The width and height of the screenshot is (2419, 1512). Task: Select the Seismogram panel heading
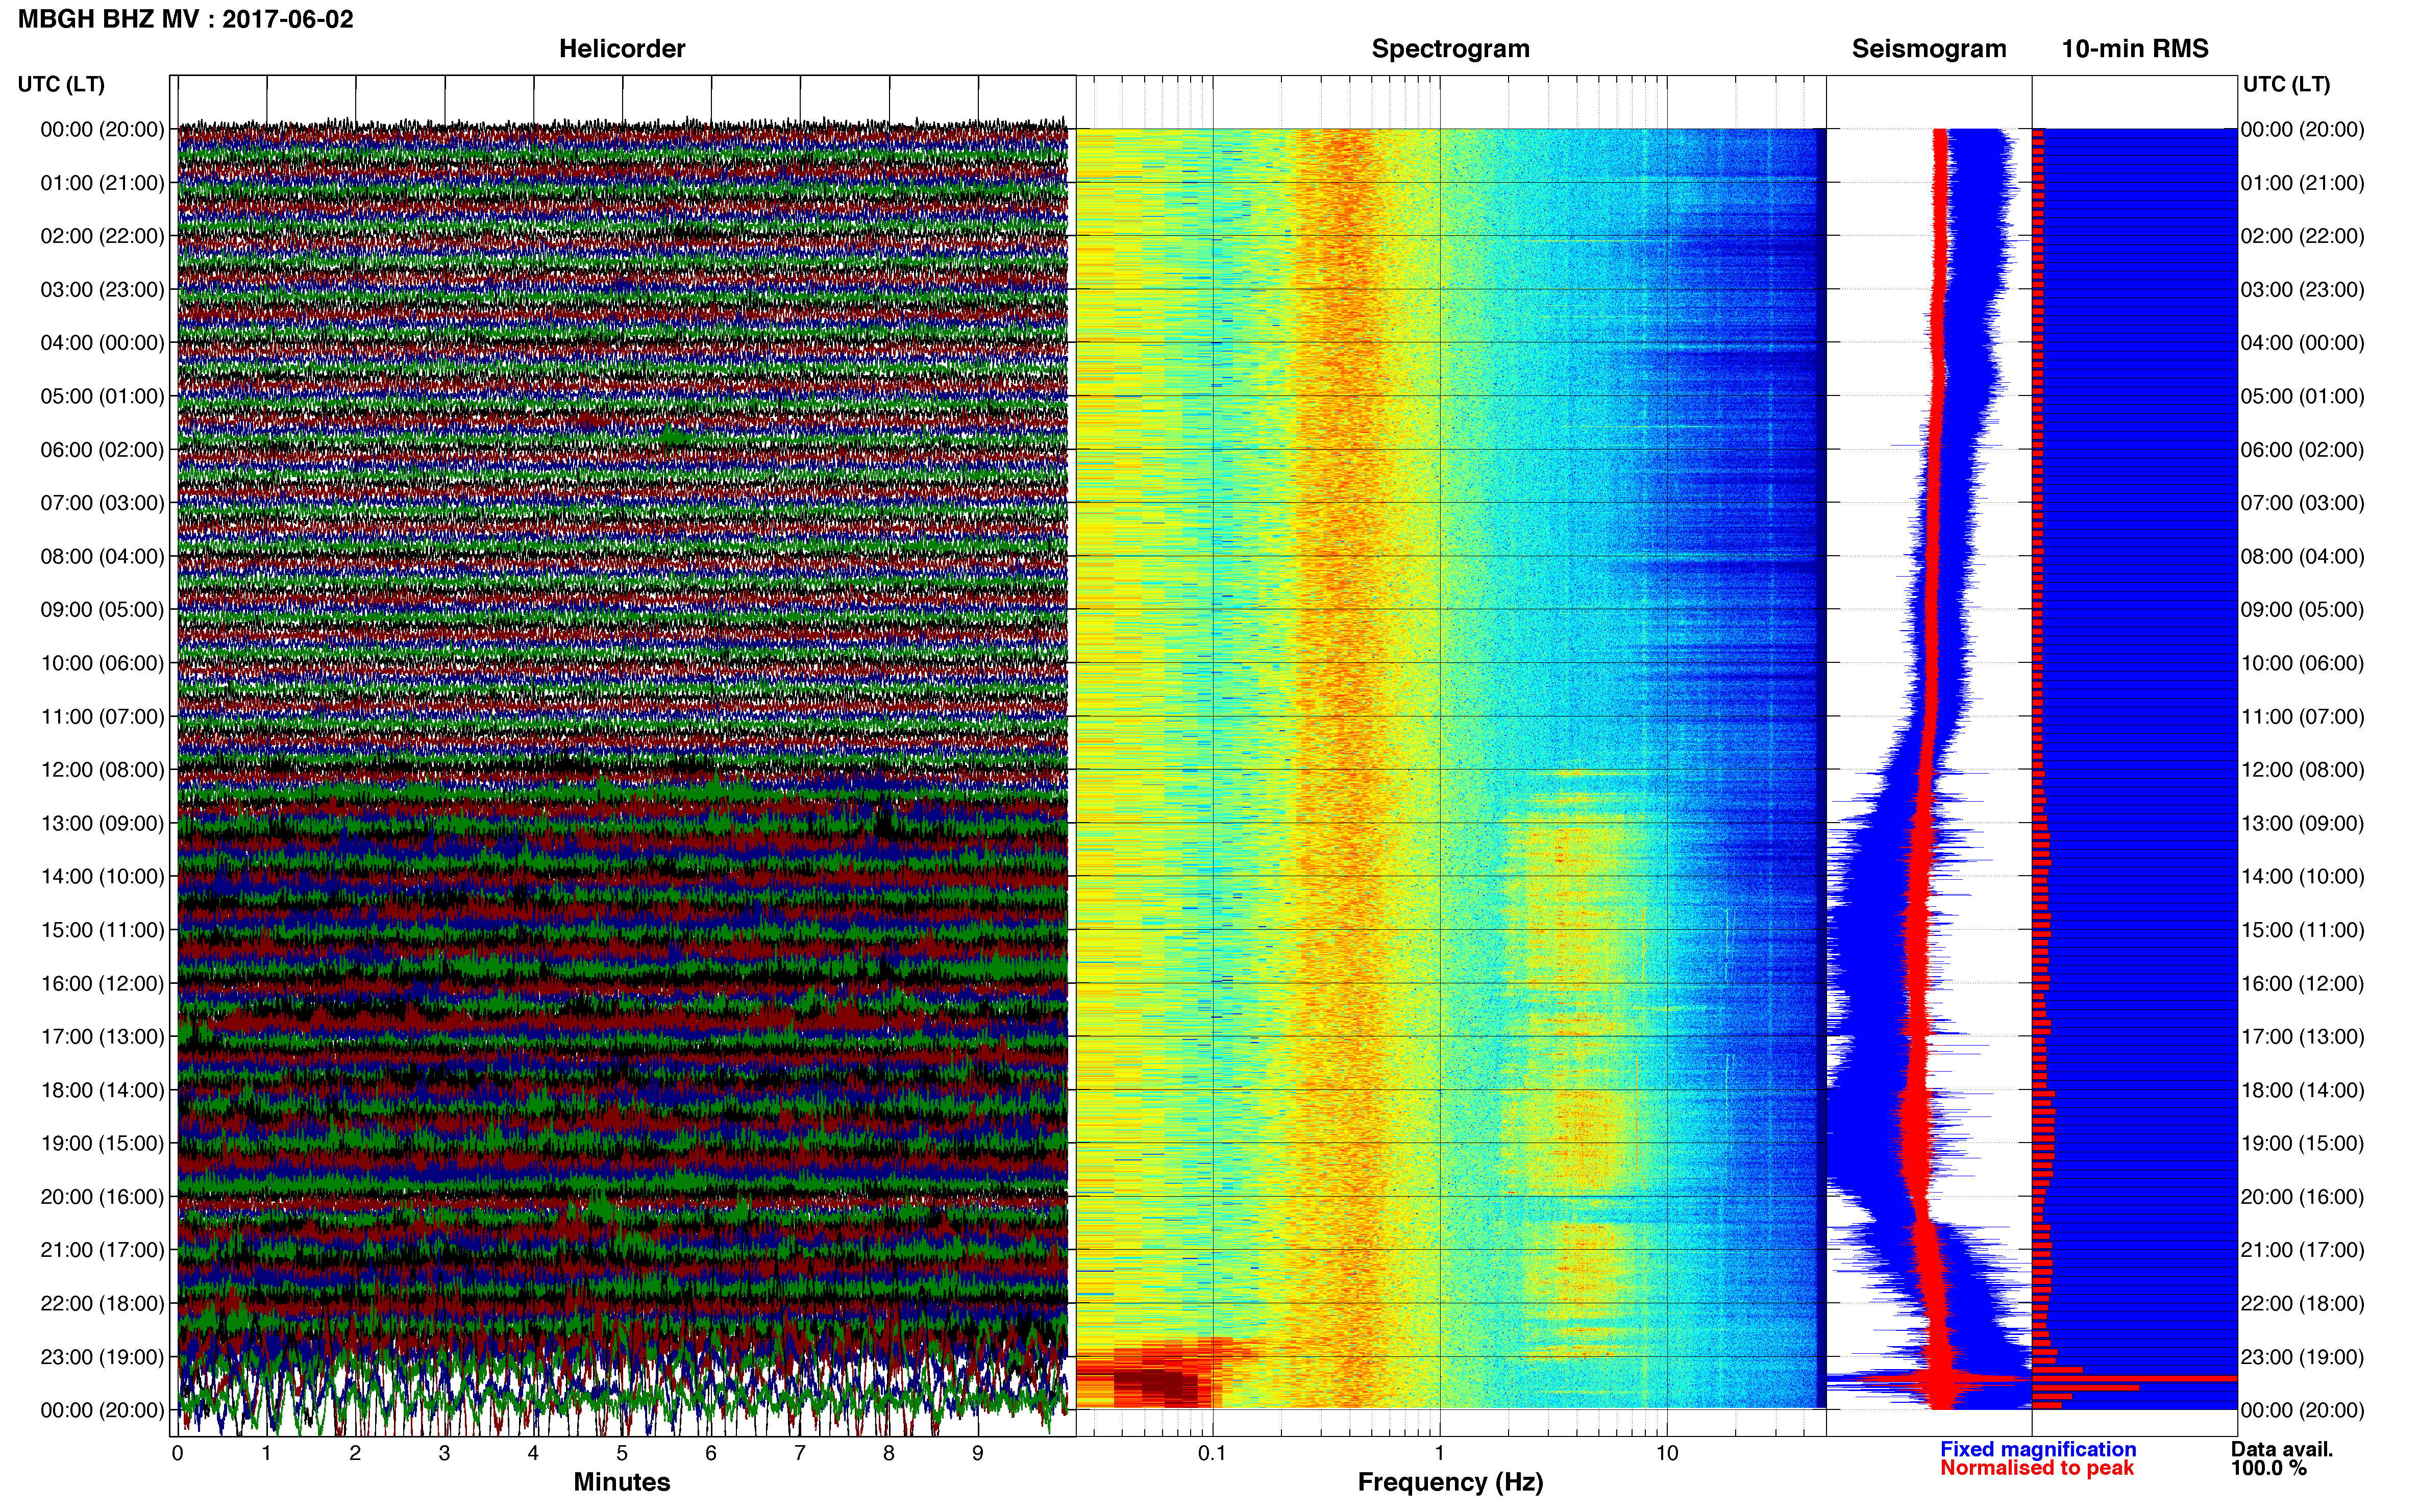pyautogui.click(x=1929, y=49)
